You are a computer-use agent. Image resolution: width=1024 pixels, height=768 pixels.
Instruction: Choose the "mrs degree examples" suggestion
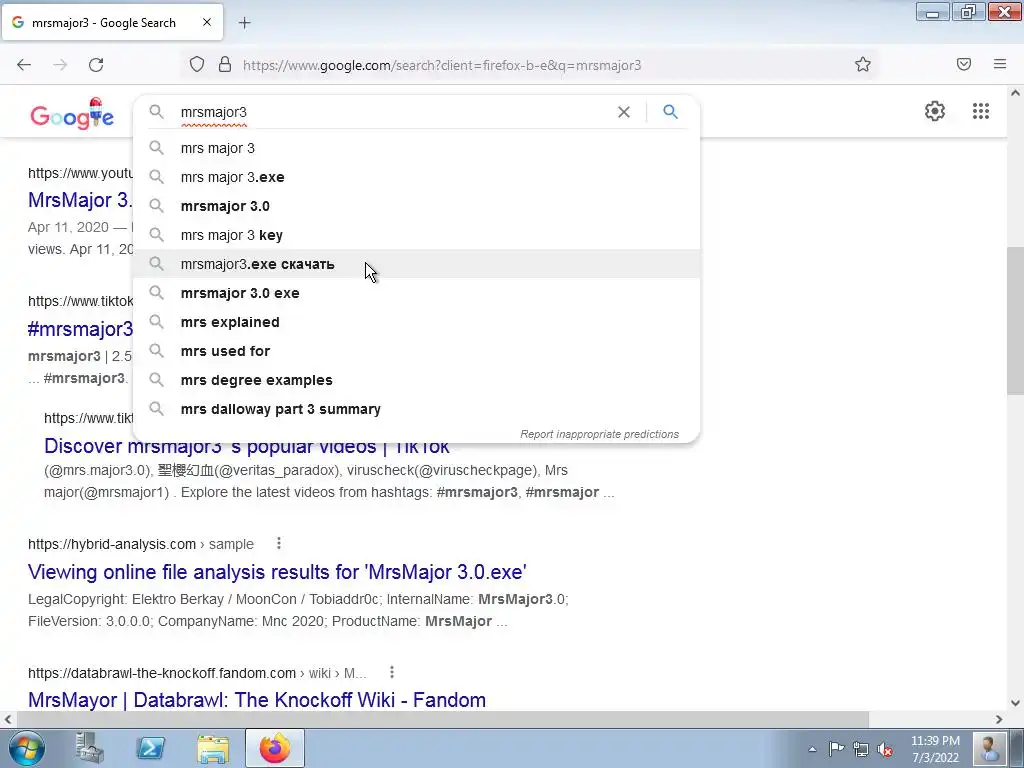click(x=416, y=380)
